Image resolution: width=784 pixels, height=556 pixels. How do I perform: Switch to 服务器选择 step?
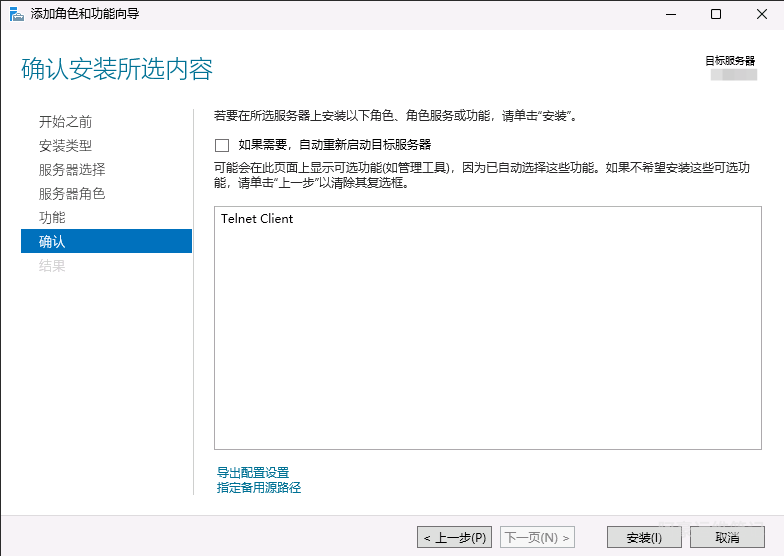pos(72,170)
